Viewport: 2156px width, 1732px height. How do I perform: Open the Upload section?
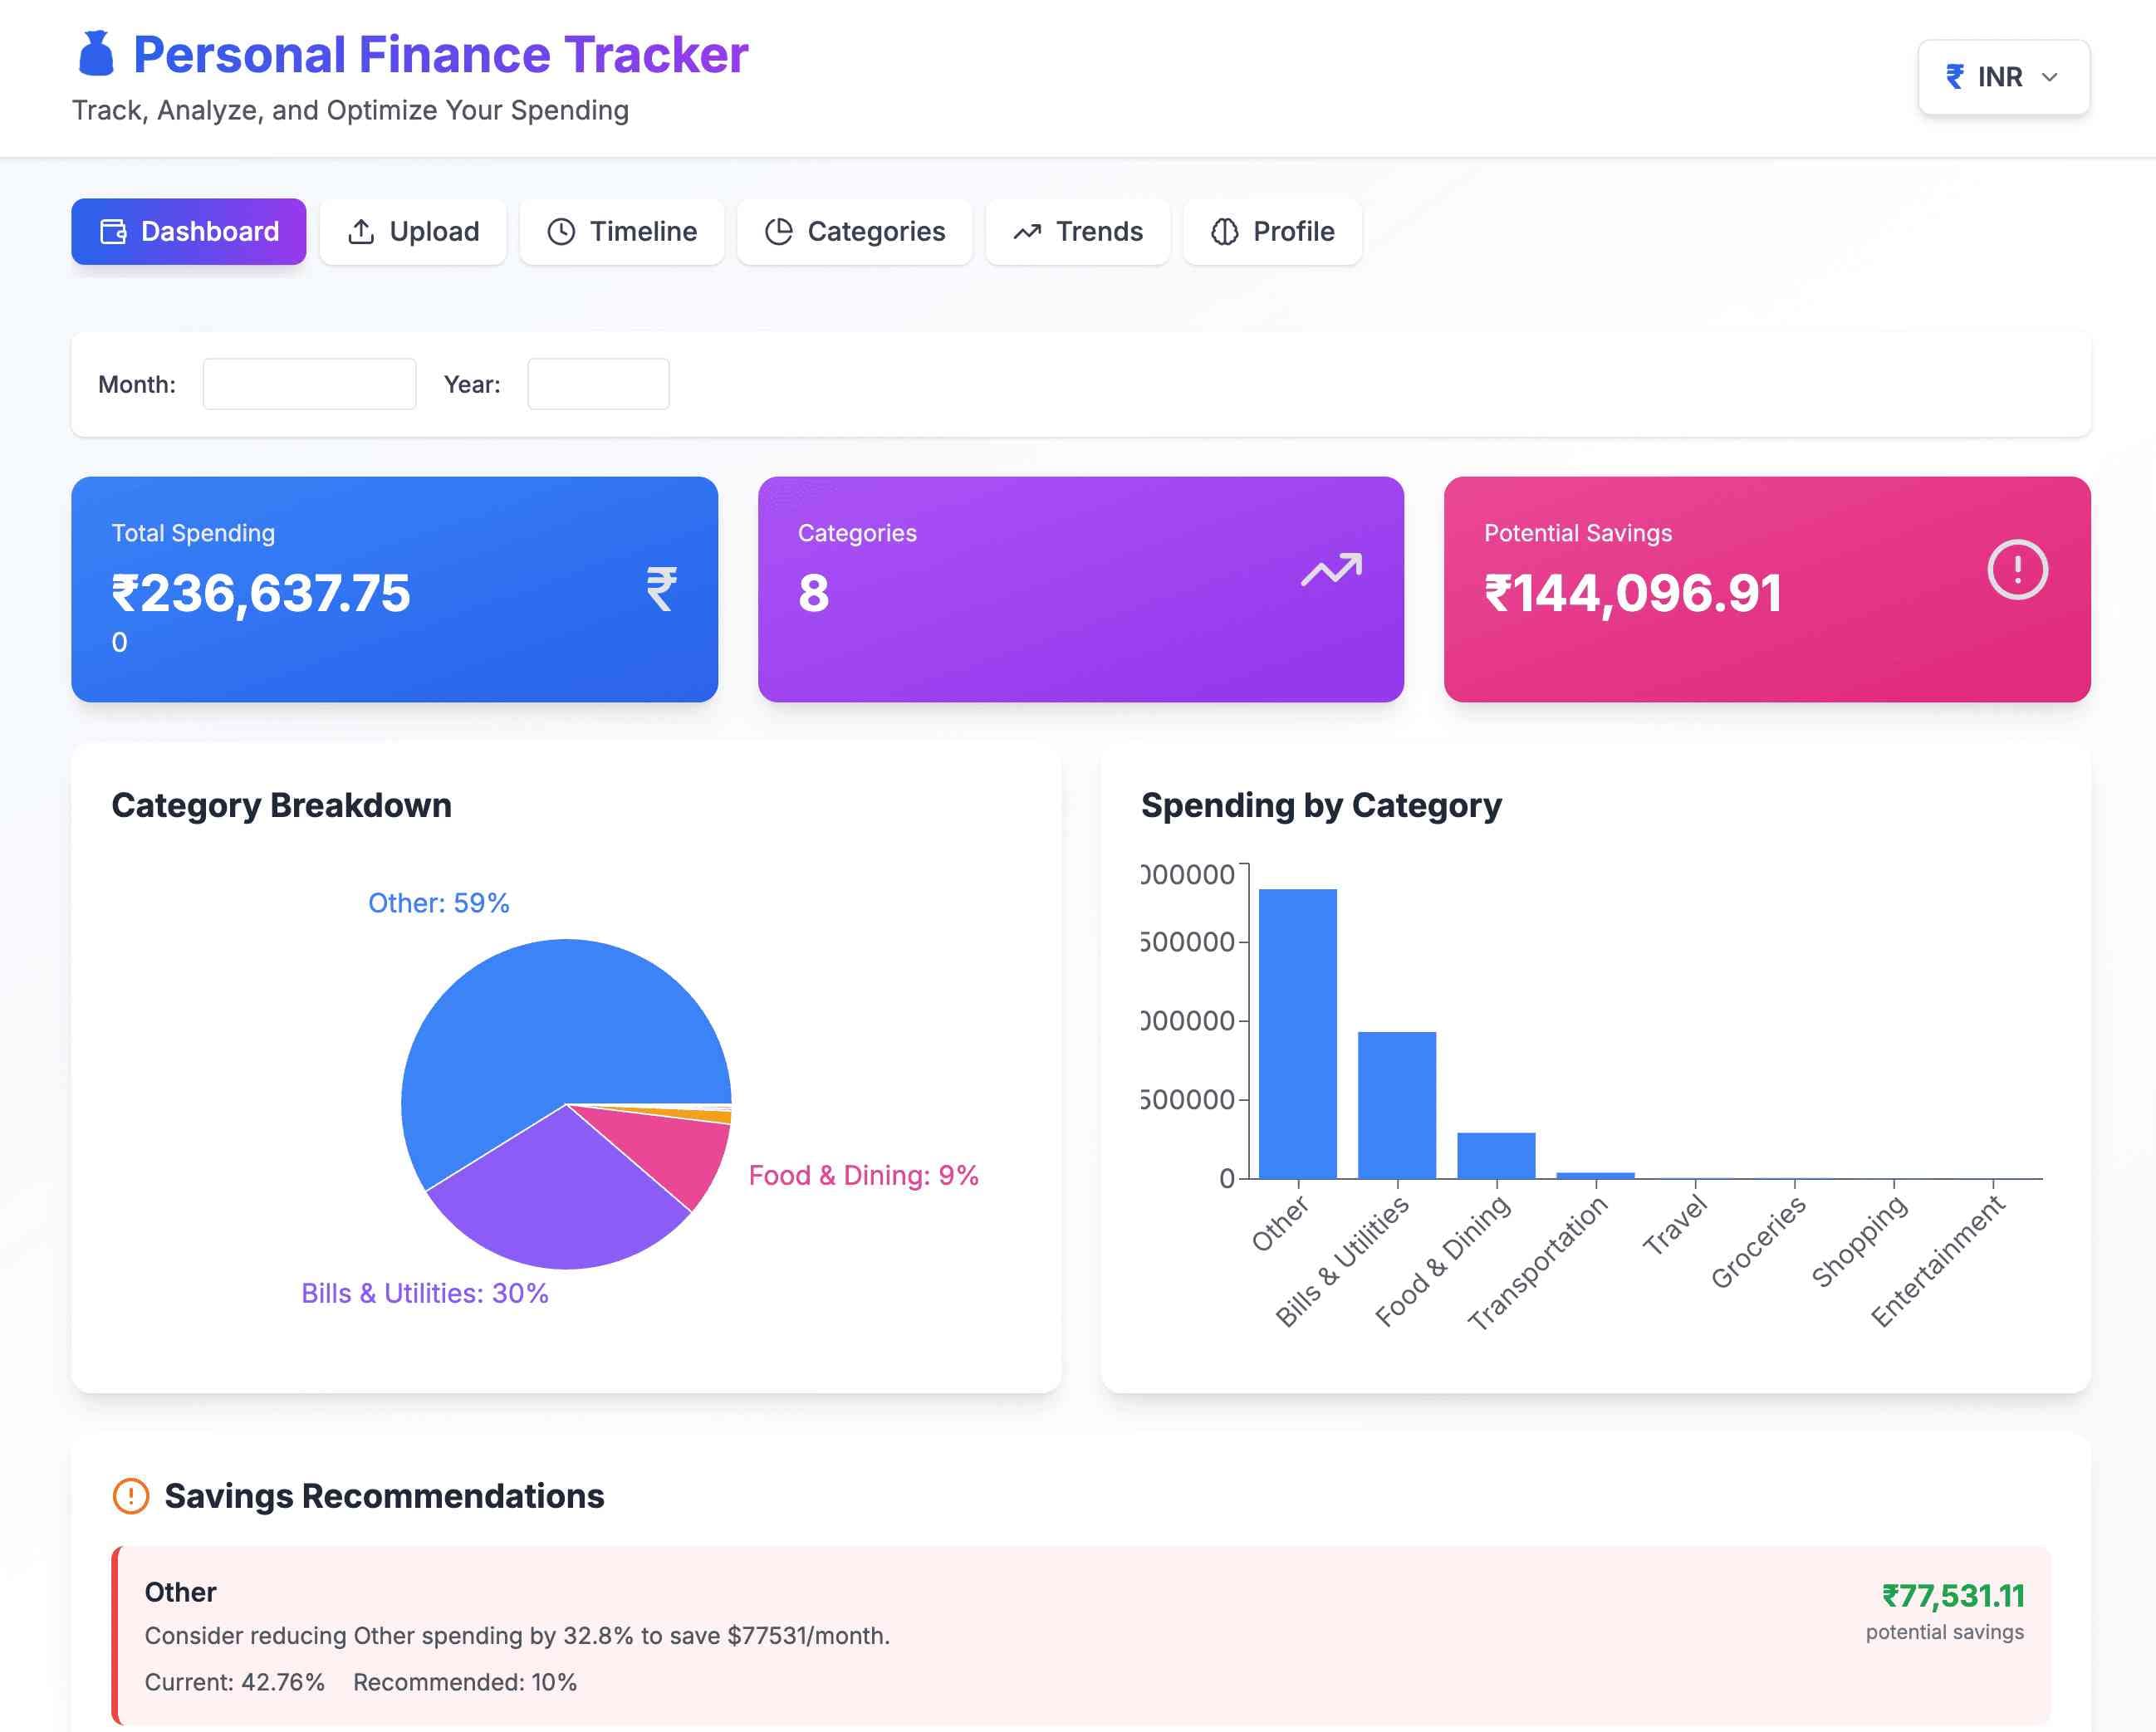[x=413, y=231]
